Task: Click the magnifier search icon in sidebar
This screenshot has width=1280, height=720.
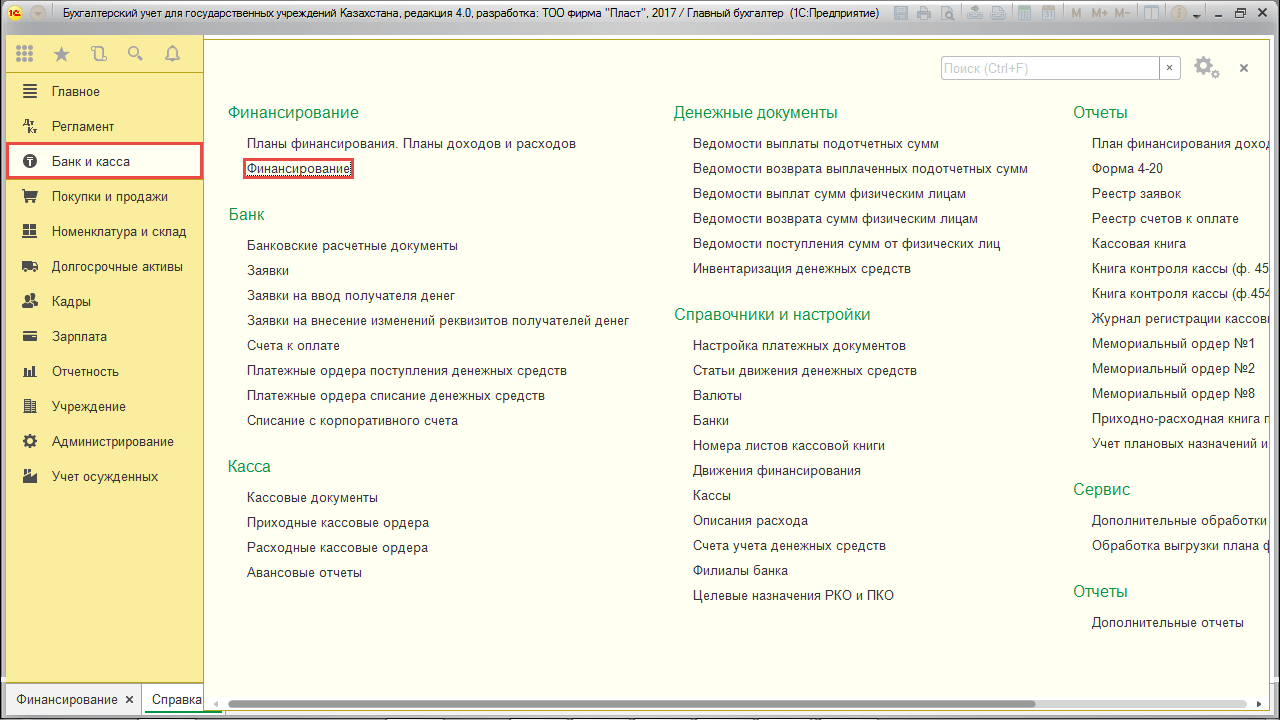Action: click(x=135, y=54)
